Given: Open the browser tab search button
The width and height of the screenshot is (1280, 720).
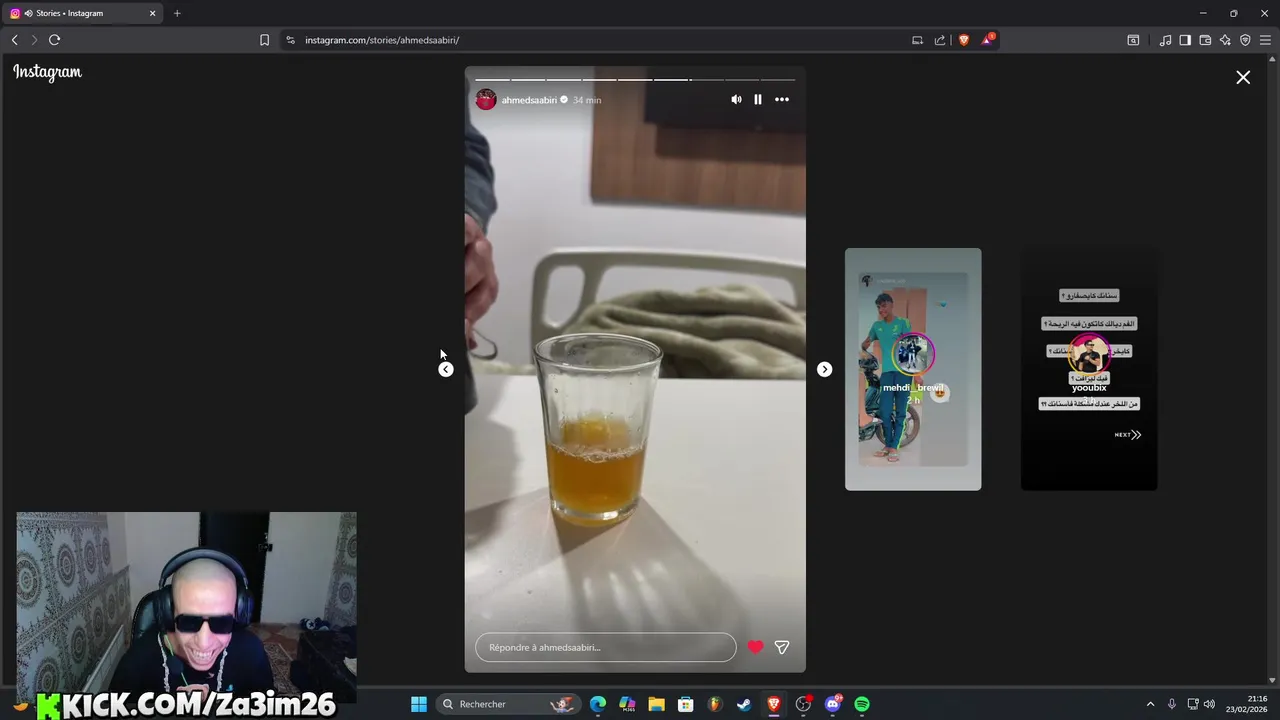Looking at the screenshot, I should click(1133, 40).
